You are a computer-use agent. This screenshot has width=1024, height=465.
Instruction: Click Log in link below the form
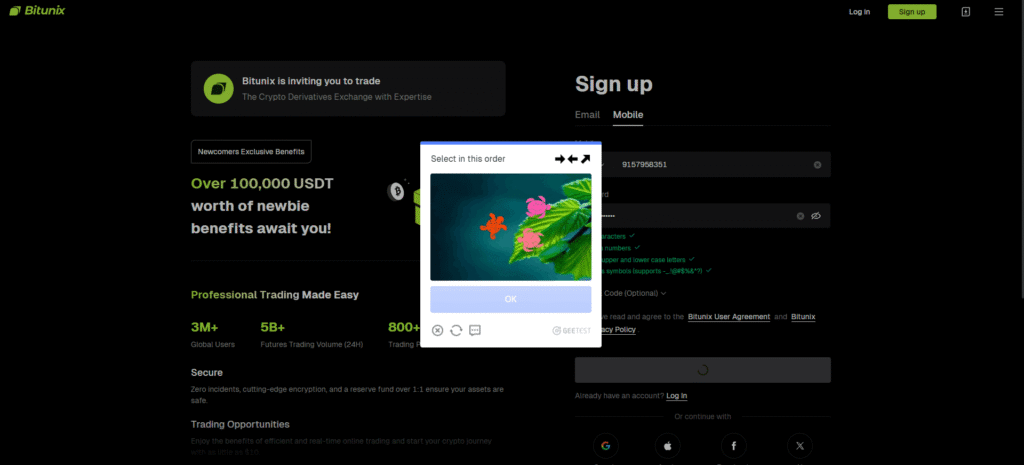(x=677, y=396)
